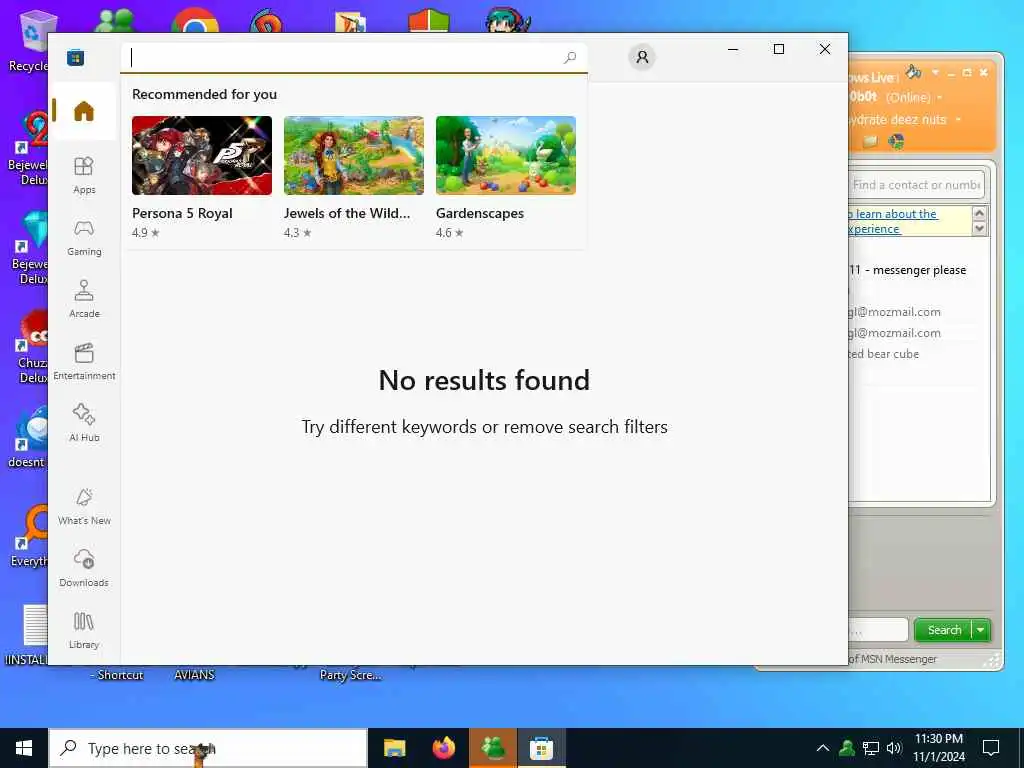The height and width of the screenshot is (768, 1024).
Task: Open the Gaming section
Action: point(84,237)
